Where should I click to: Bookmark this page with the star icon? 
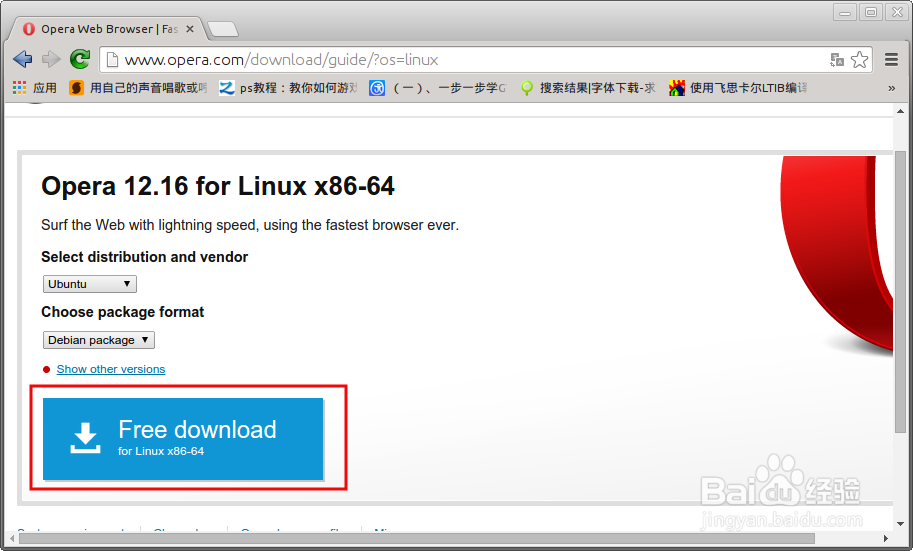pyautogui.click(x=859, y=59)
